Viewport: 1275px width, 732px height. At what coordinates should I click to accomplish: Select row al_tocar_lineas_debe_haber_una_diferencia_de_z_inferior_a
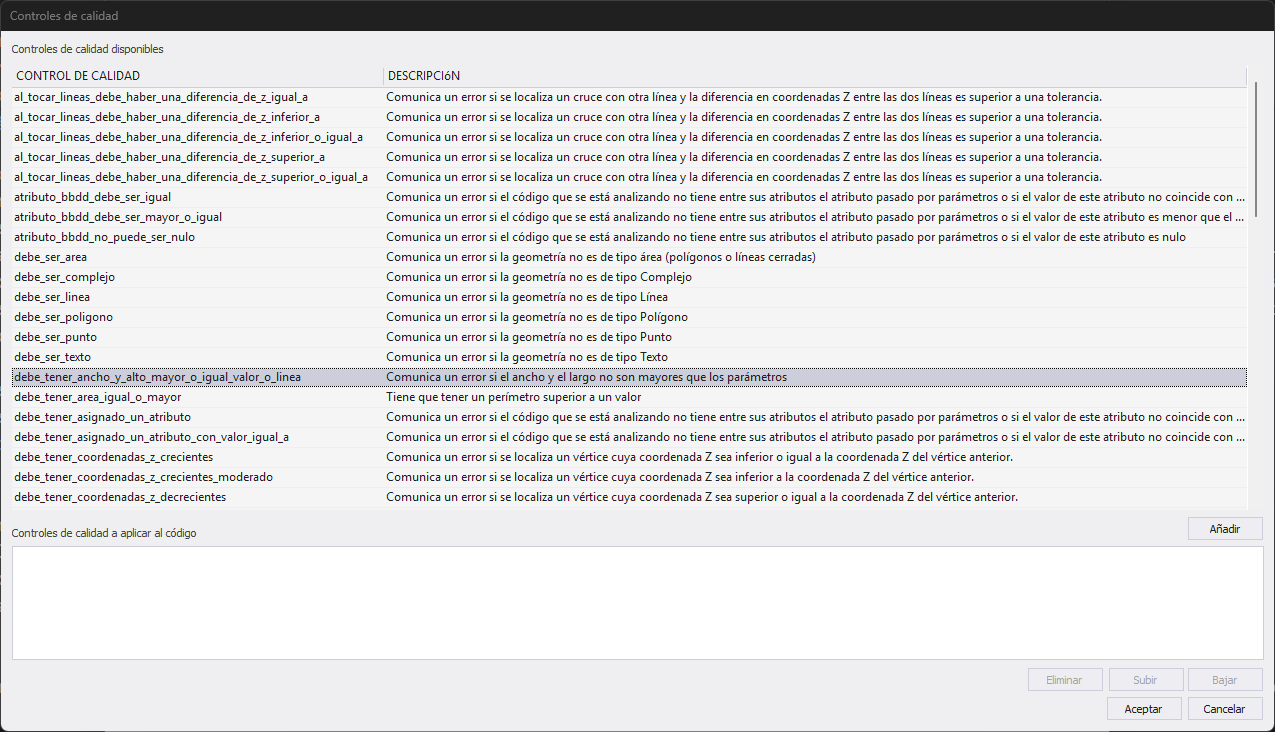coord(629,117)
